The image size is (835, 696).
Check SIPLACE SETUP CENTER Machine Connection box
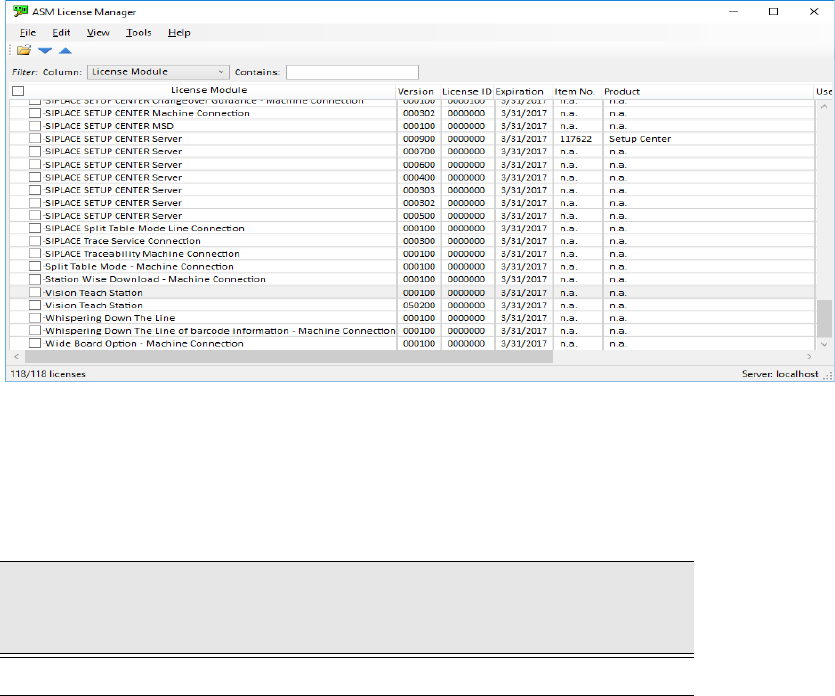coord(35,113)
